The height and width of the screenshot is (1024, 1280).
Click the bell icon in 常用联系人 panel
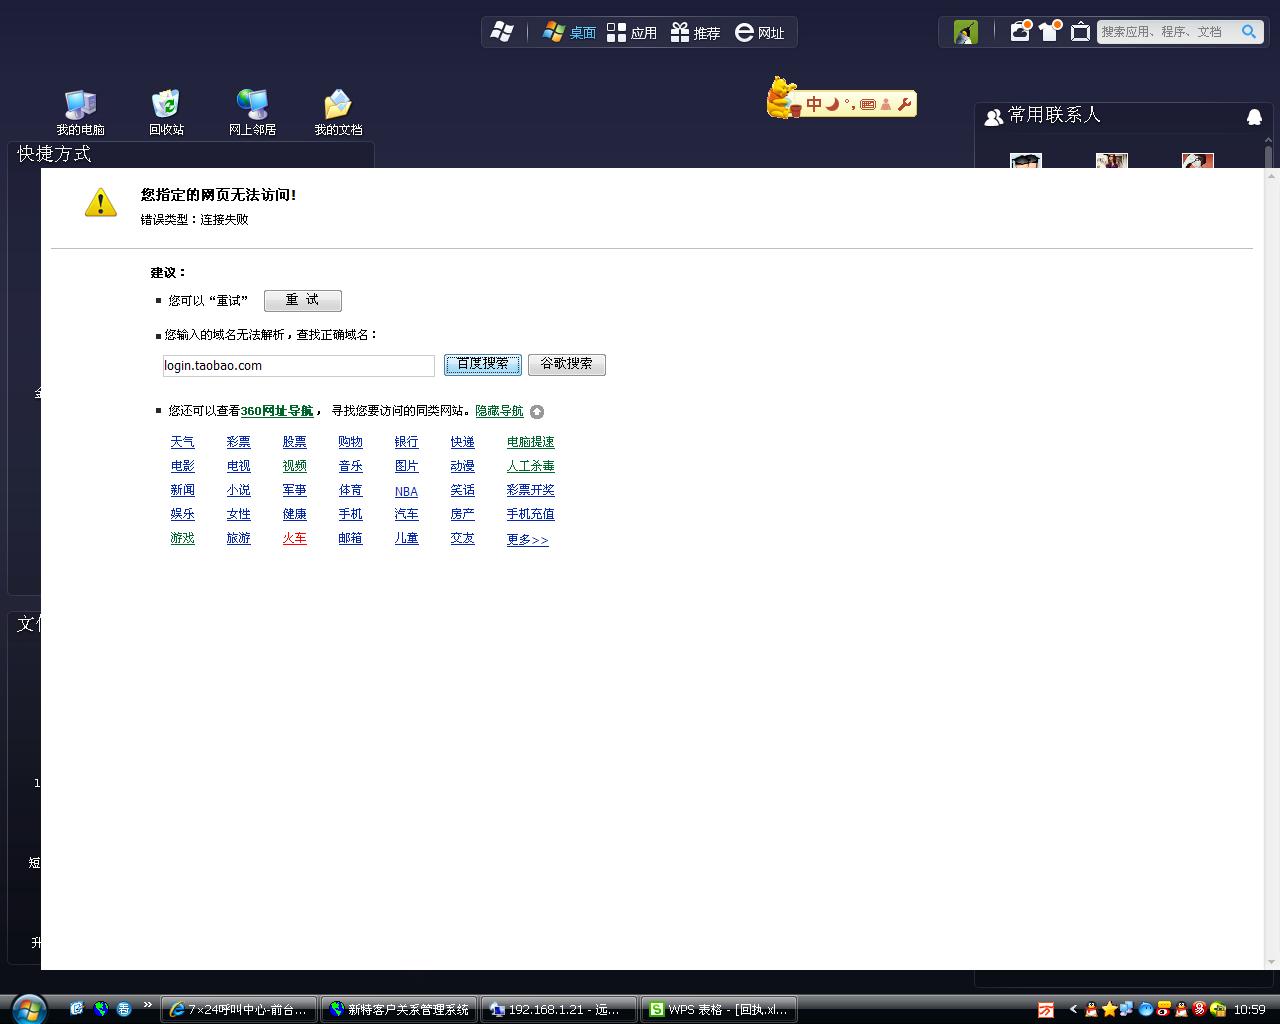(1254, 117)
